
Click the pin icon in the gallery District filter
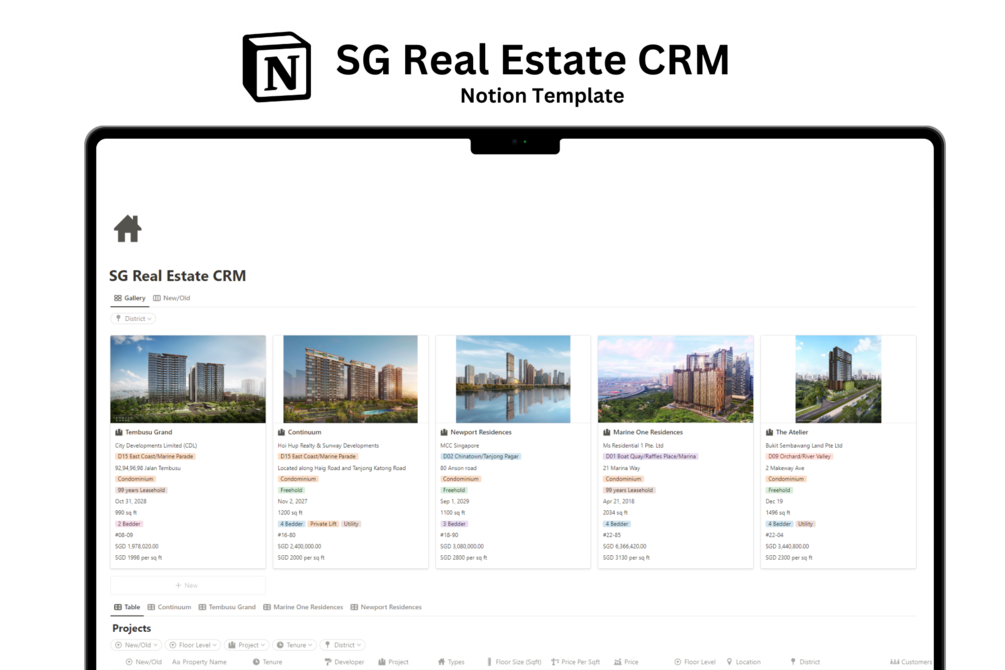click(118, 319)
